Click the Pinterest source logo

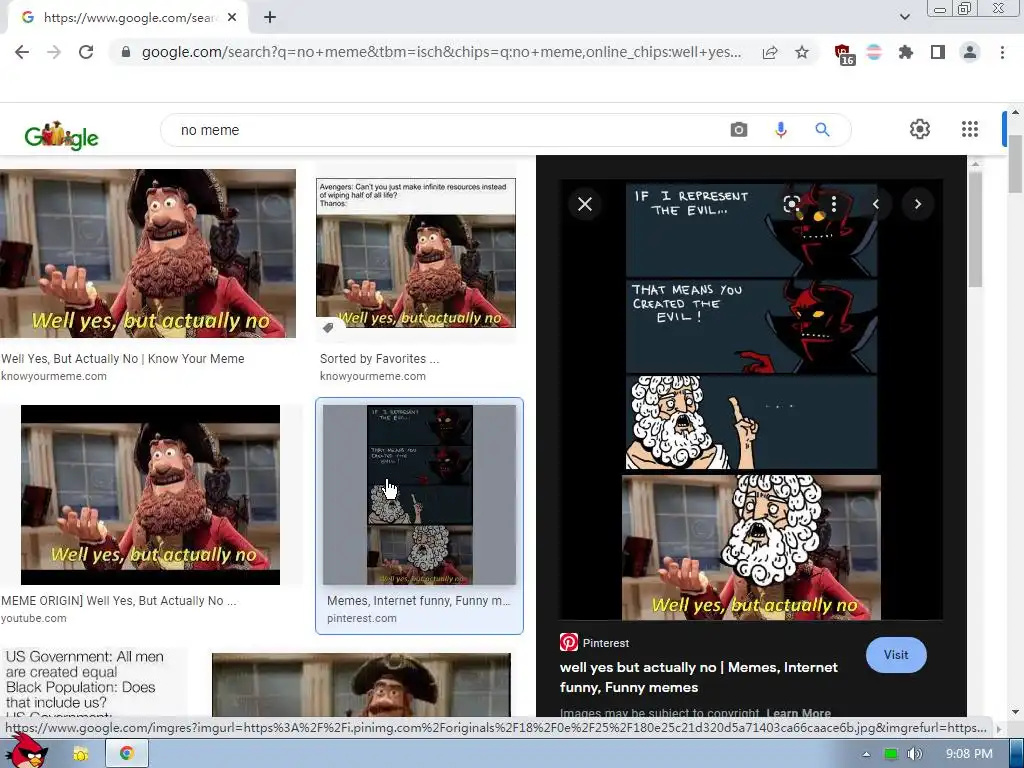569,643
